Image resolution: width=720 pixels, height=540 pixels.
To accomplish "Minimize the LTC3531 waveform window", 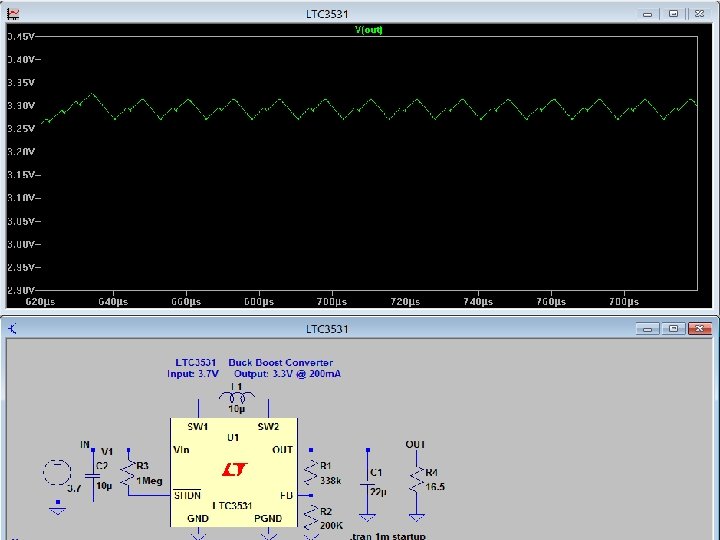I will pos(647,14).
